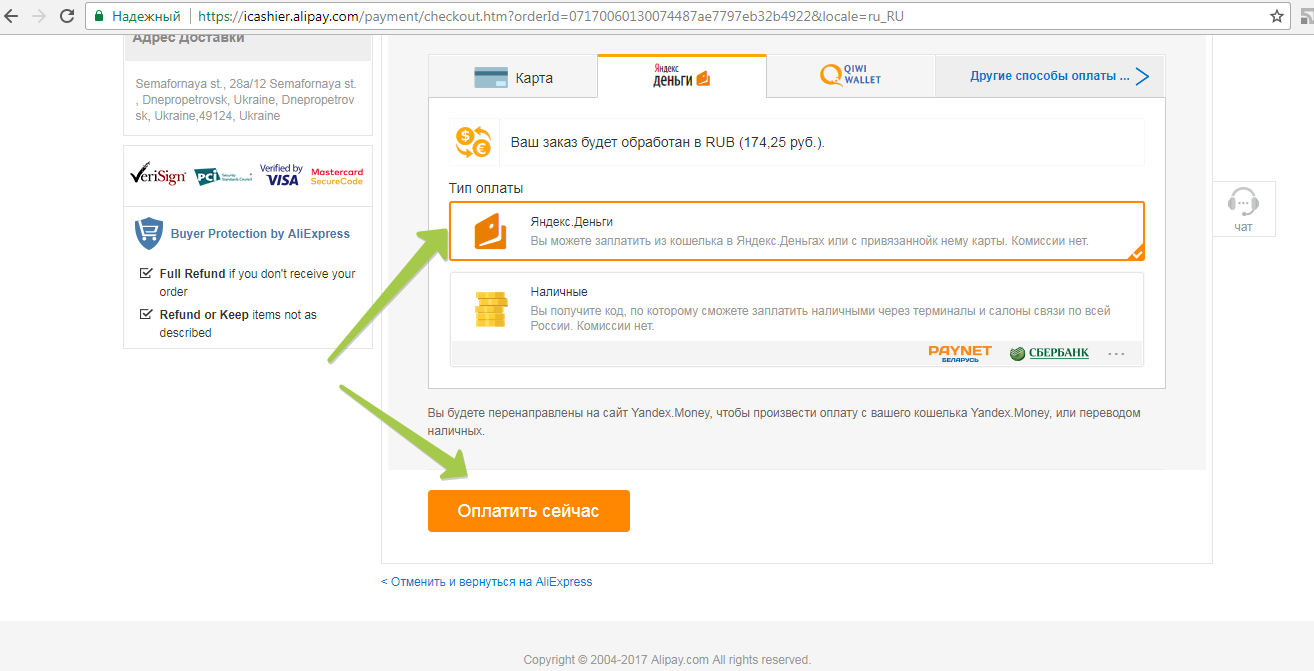Click the QIWI logo icon
Image resolution: width=1314 pixels, height=671 pixels.
[829, 76]
